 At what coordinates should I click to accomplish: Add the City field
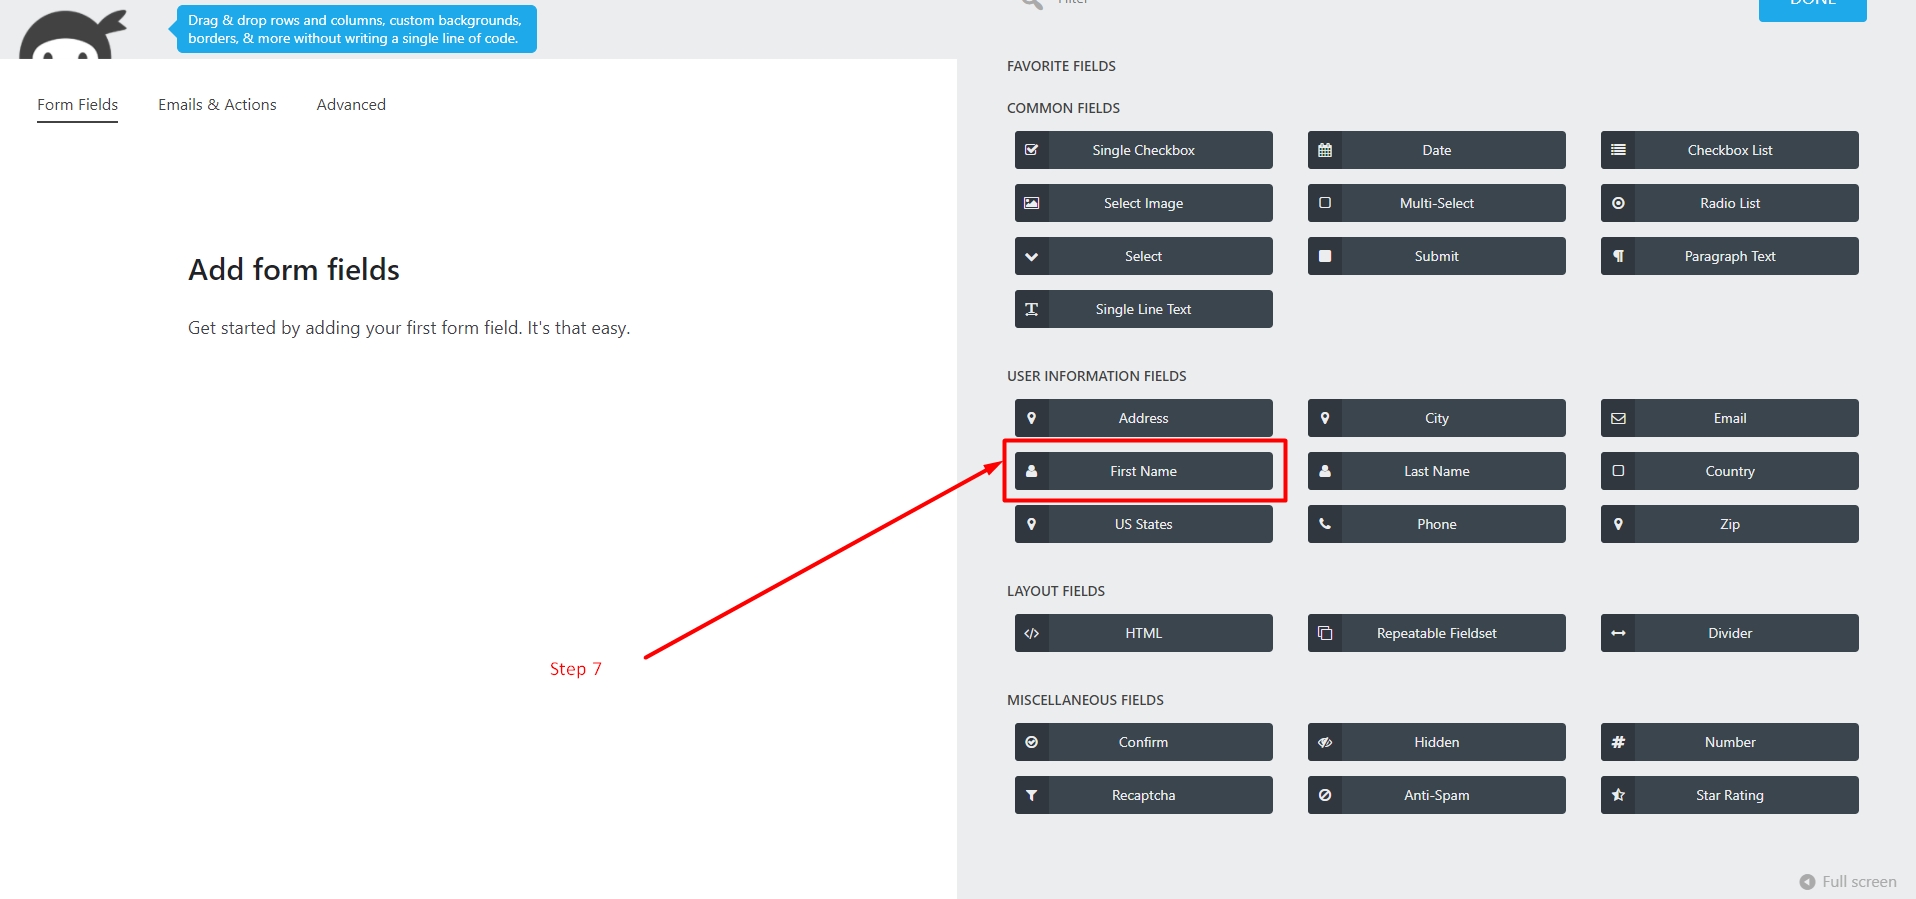point(1436,418)
